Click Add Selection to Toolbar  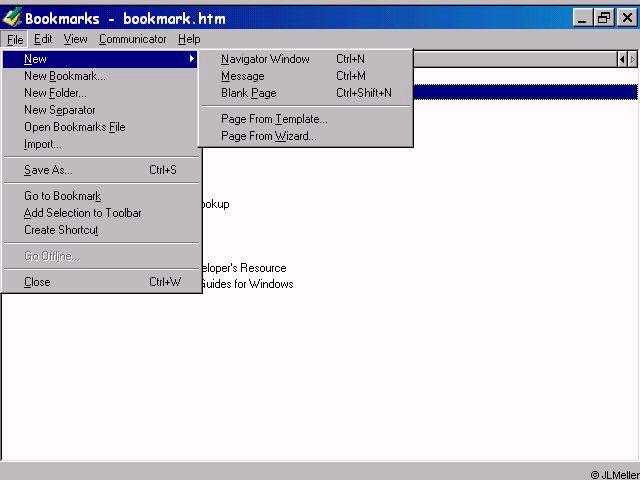pyautogui.click(x=100, y=213)
